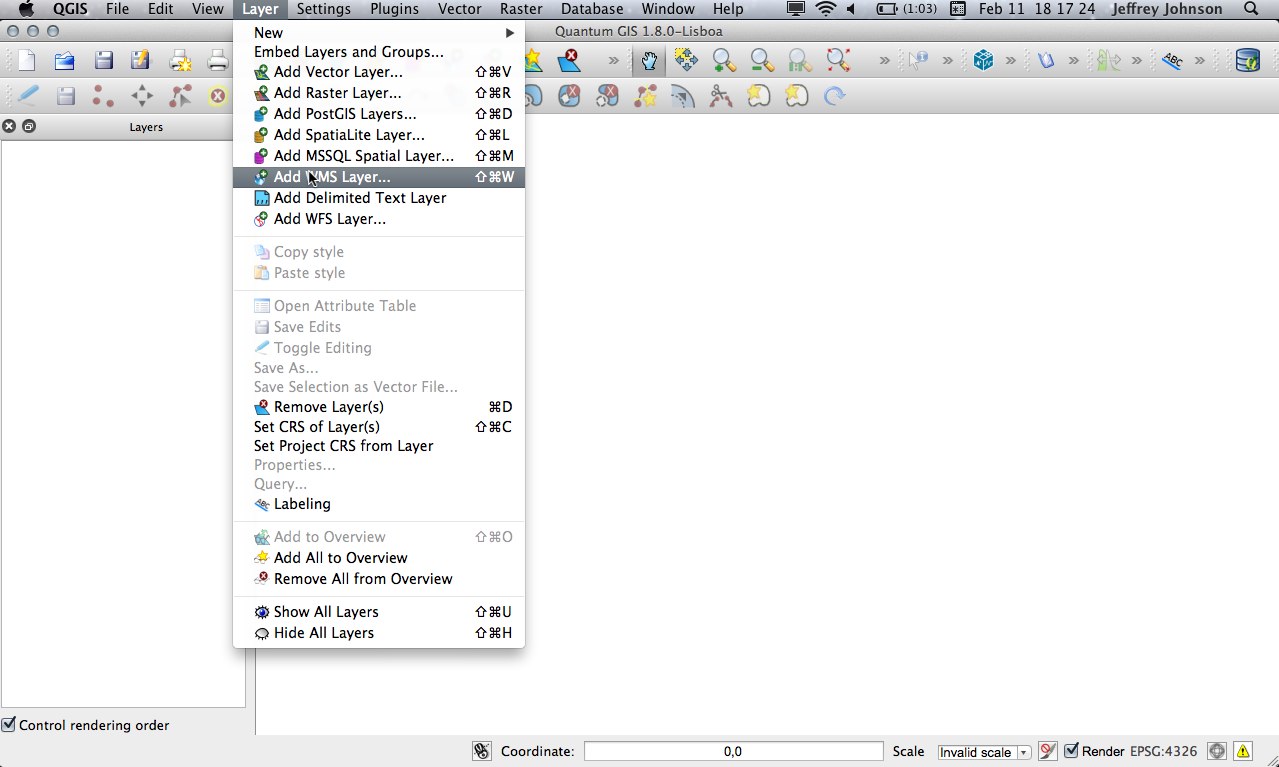Choose Remove Layer(s) menu item

pyautogui.click(x=379, y=407)
